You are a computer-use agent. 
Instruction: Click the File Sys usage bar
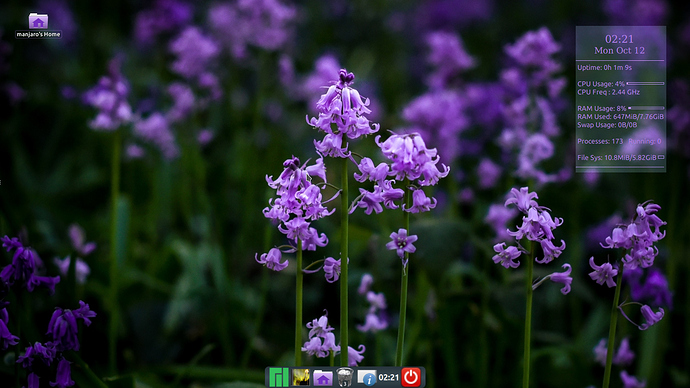click(x=661, y=157)
